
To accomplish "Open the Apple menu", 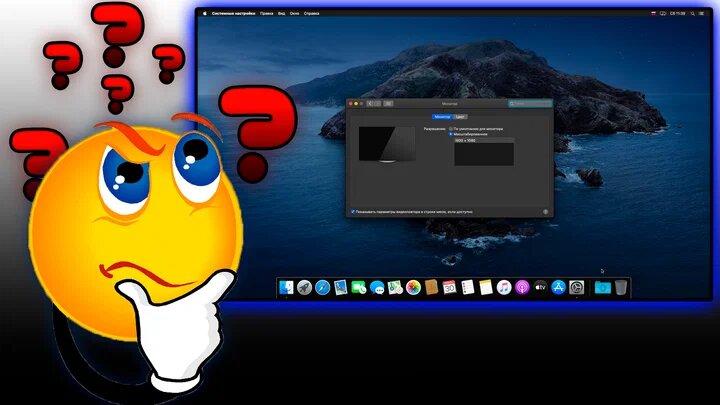I will (205, 13).
